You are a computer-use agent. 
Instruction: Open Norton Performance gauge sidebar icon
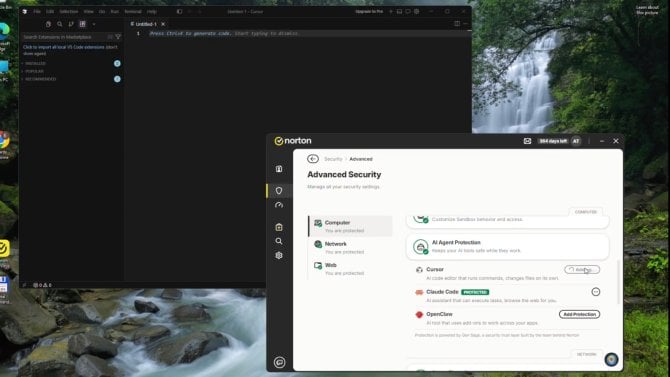coord(279,205)
